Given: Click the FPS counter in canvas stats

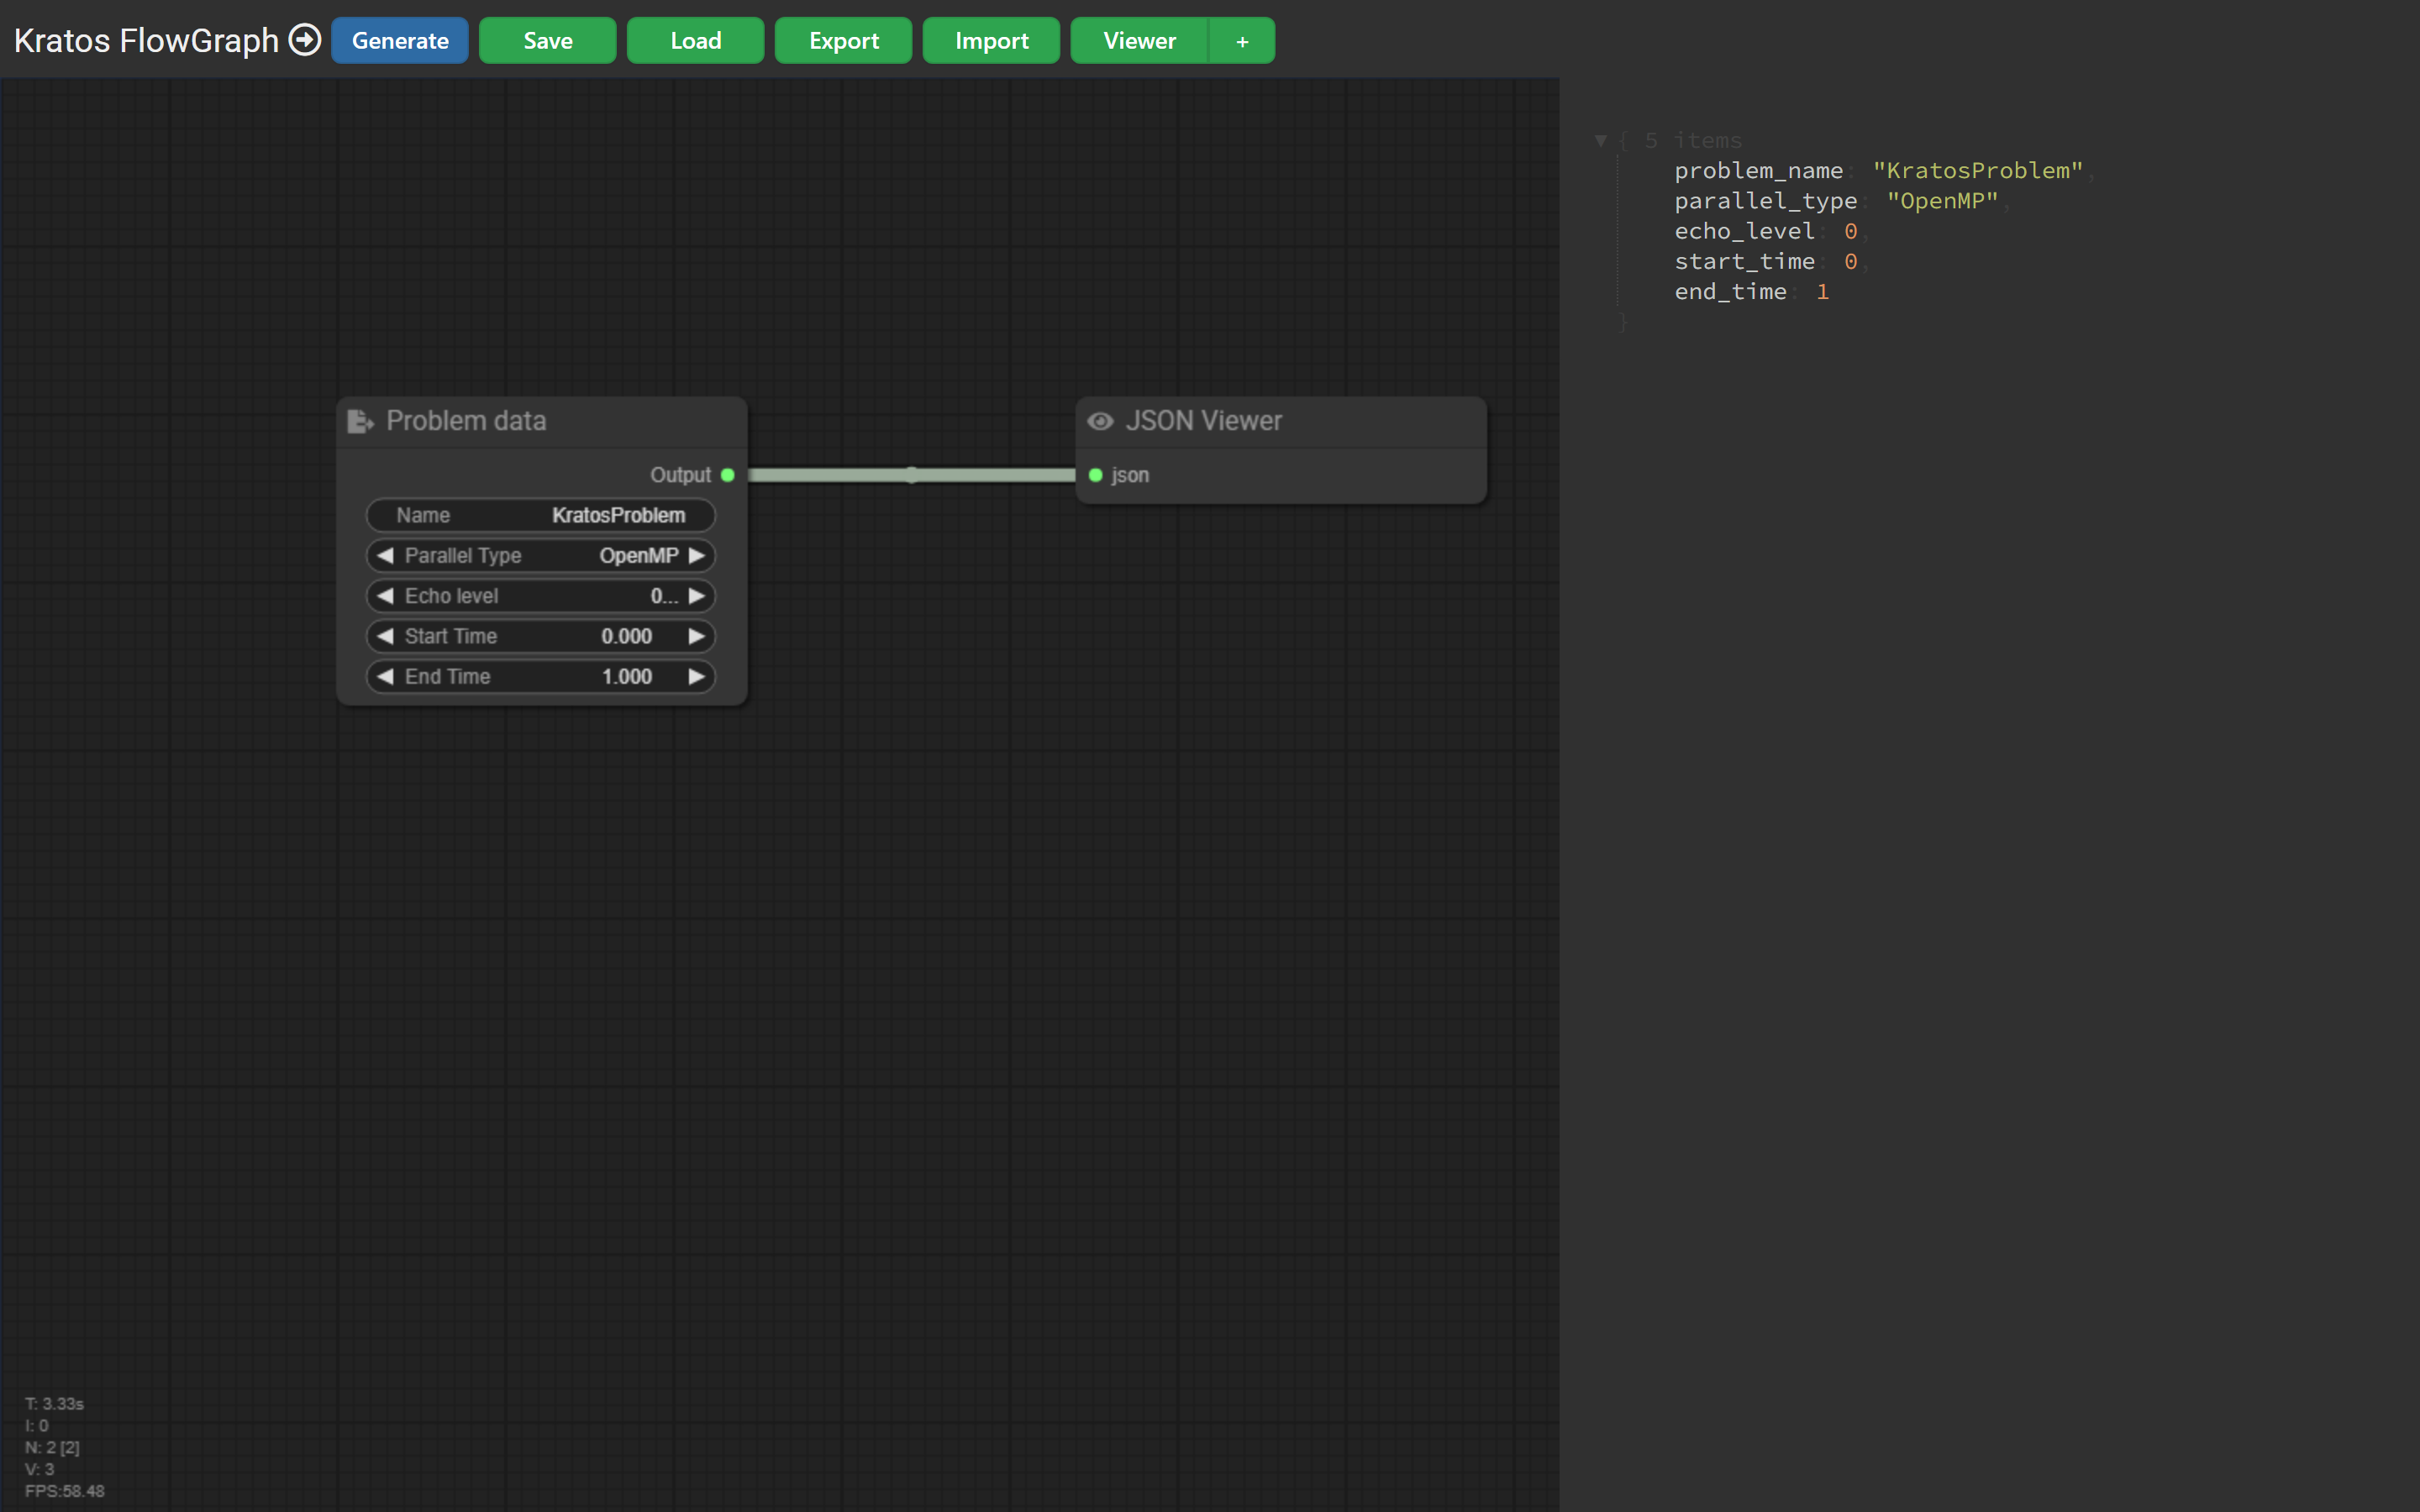Looking at the screenshot, I should pos(64,1490).
